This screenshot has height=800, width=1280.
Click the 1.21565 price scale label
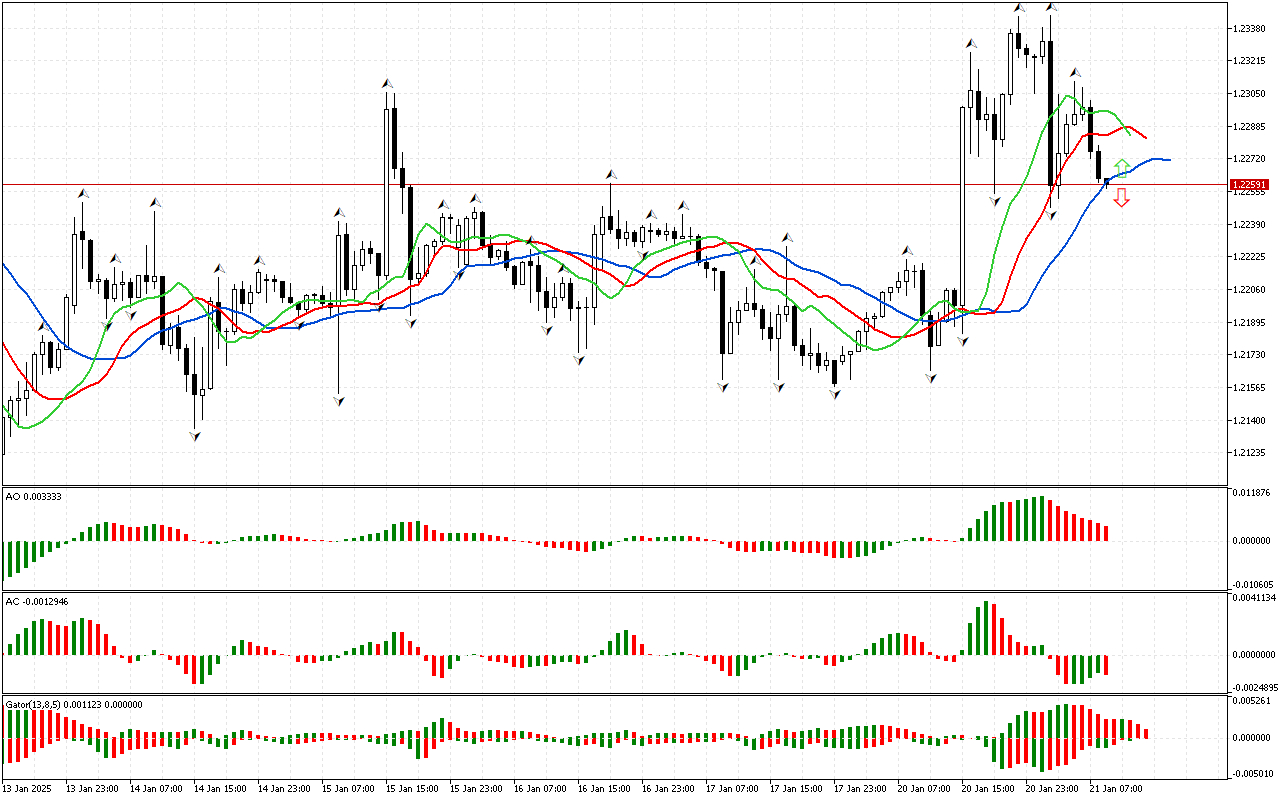click(x=1250, y=388)
